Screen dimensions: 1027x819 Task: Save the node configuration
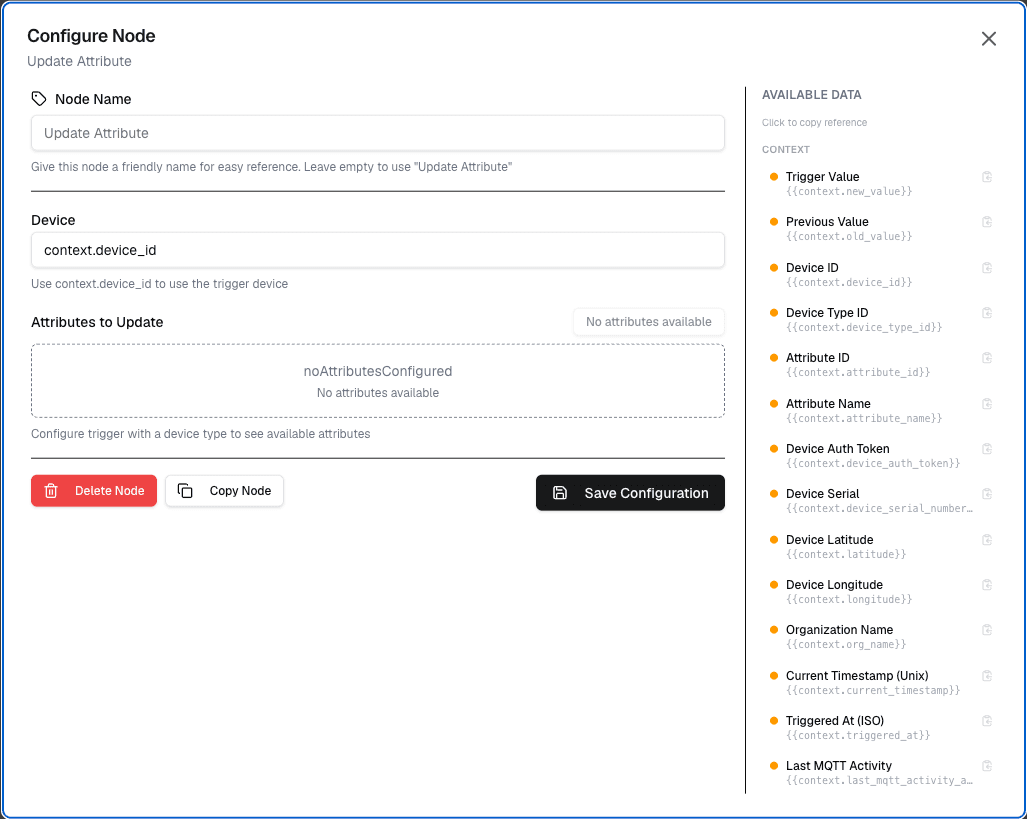630,493
